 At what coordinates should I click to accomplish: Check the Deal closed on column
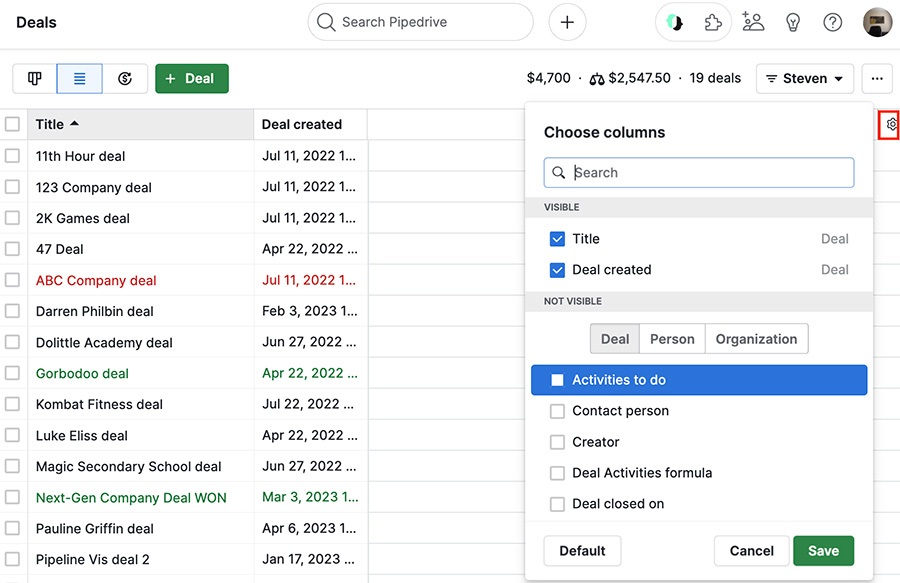point(557,504)
